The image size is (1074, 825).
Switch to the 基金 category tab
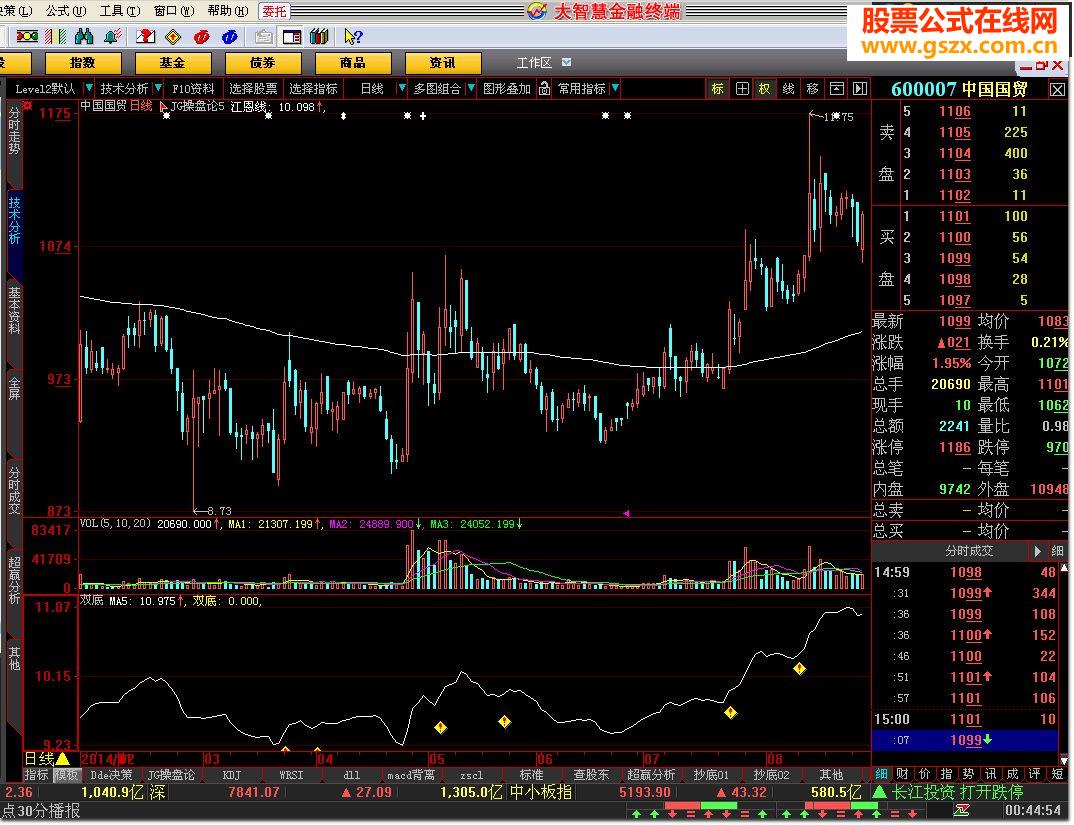point(173,62)
